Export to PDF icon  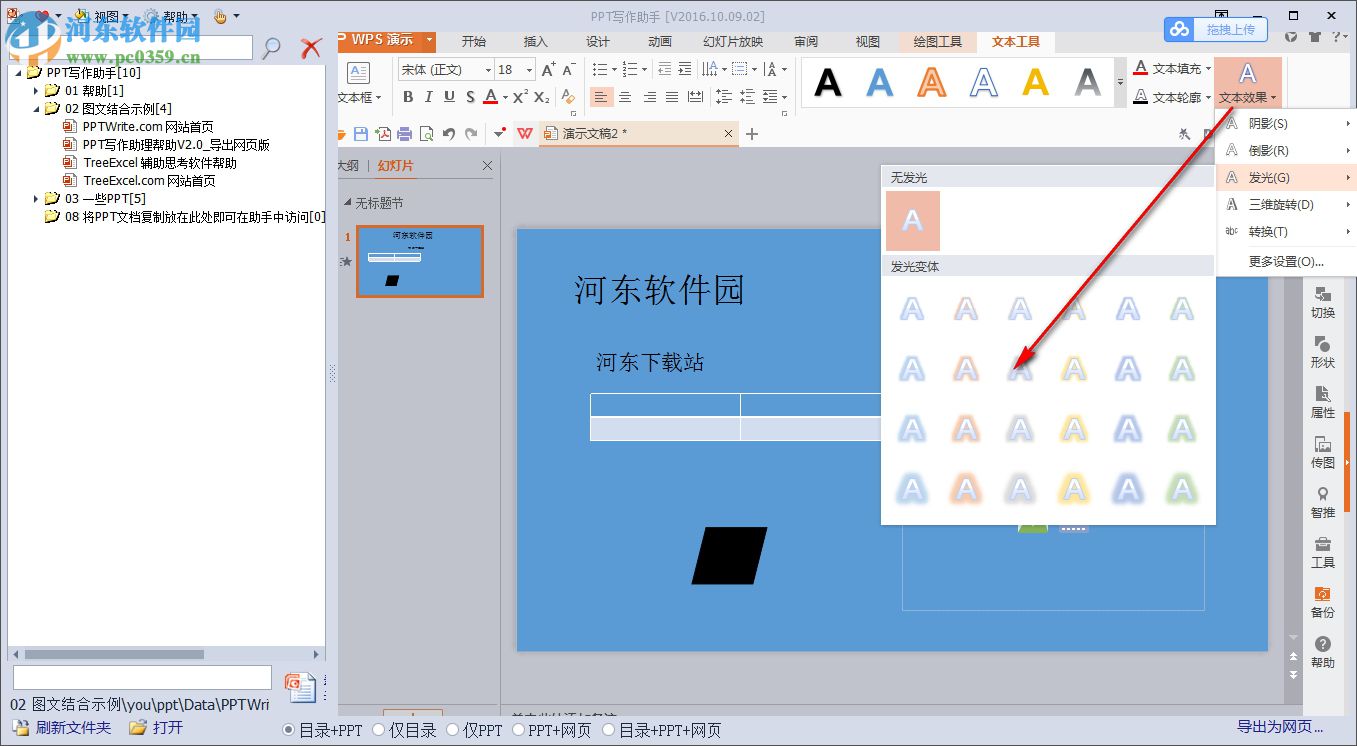point(383,134)
